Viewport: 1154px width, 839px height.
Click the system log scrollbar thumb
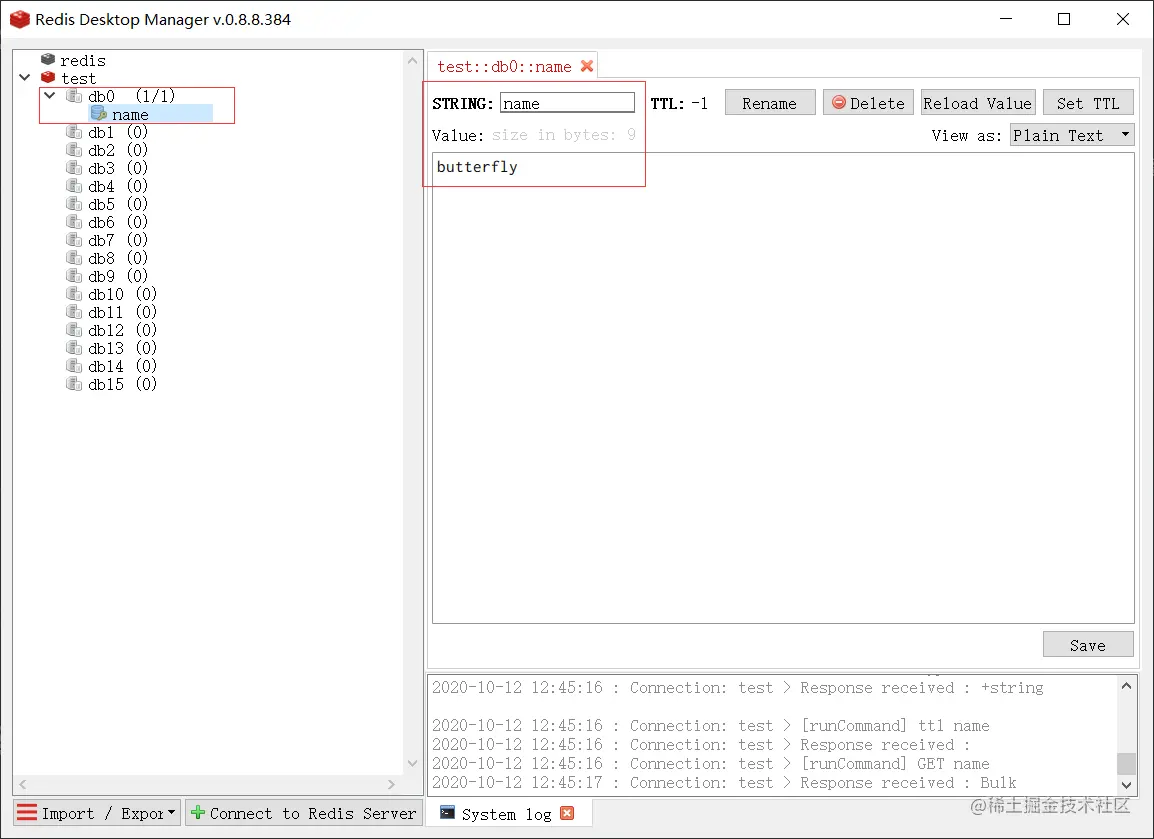(x=1126, y=764)
